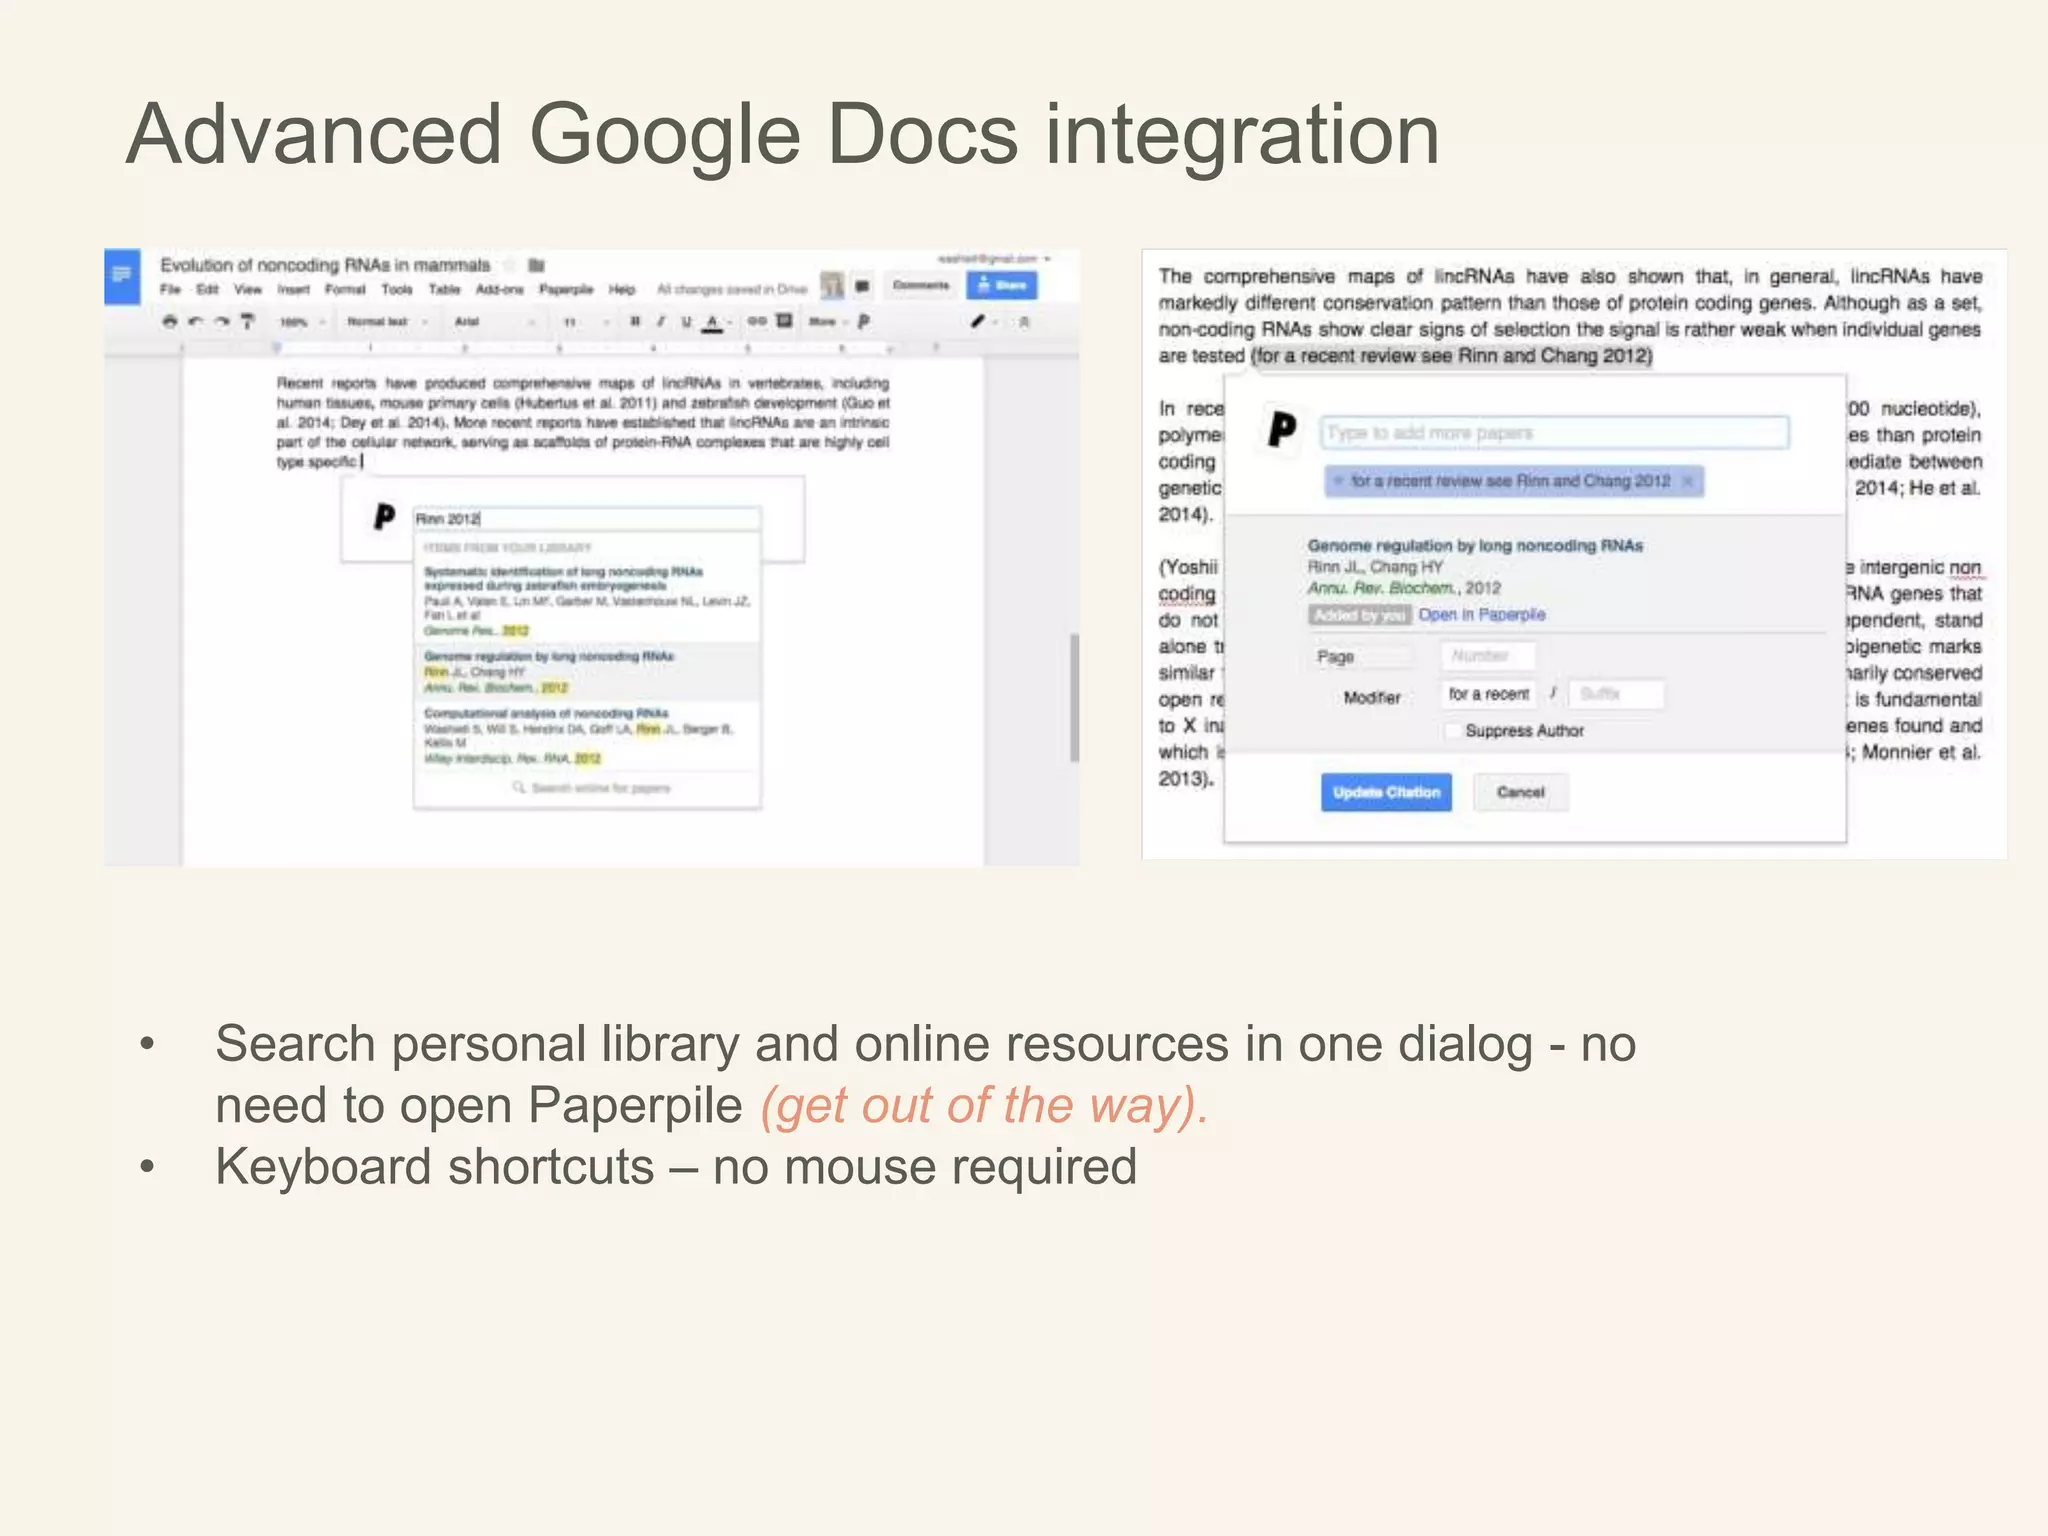Click the All changes saved in Drive status
This screenshot has width=2048, height=1536.
(x=731, y=290)
